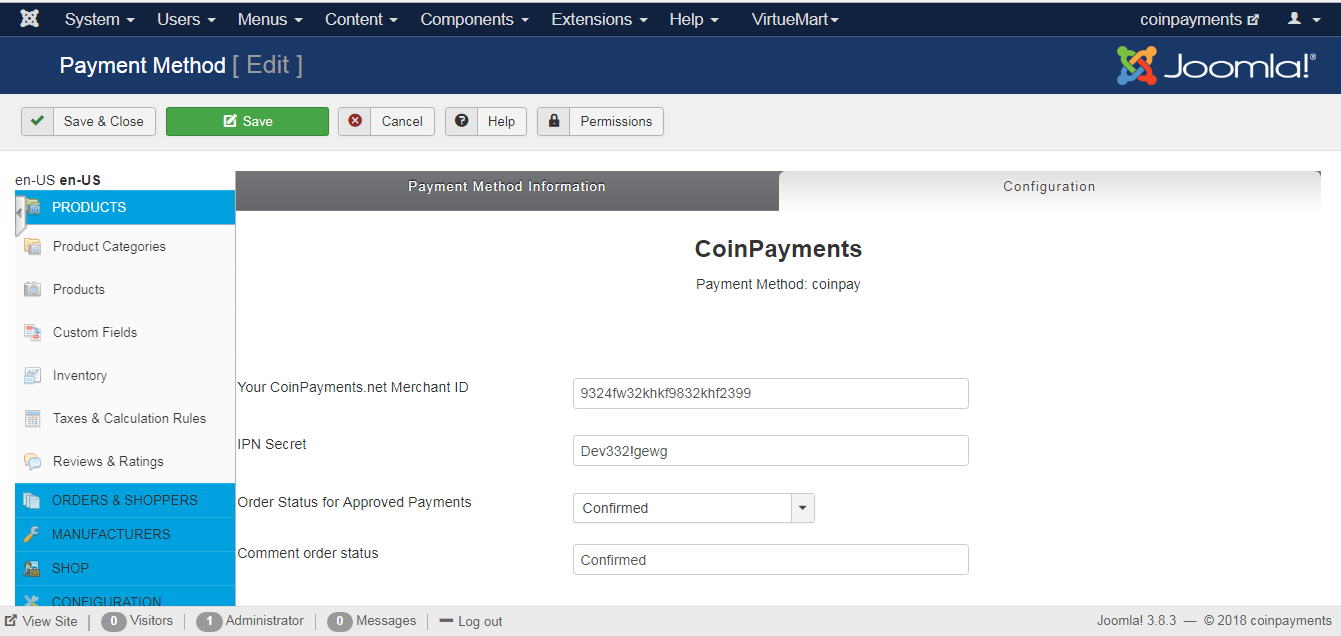Viewport: 1341px width, 637px height.
Task: Click the green Save button
Action: (x=247, y=121)
